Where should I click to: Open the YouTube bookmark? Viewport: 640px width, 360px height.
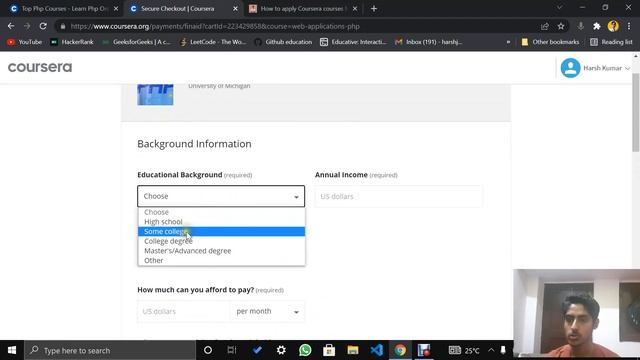click(24, 42)
